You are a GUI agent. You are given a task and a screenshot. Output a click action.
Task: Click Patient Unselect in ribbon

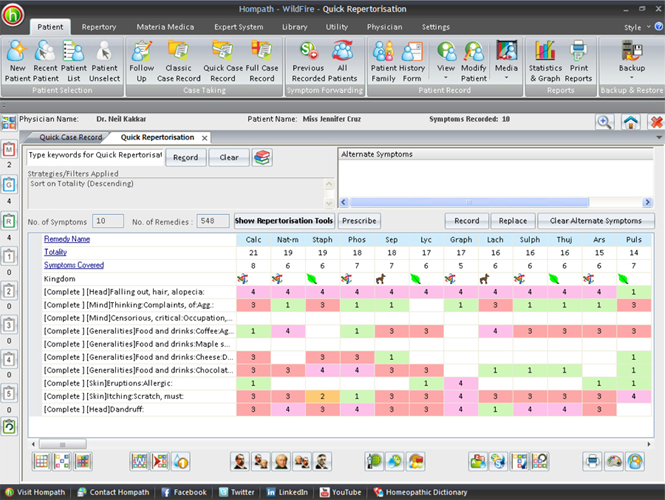pyautogui.click(x=104, y=61)
